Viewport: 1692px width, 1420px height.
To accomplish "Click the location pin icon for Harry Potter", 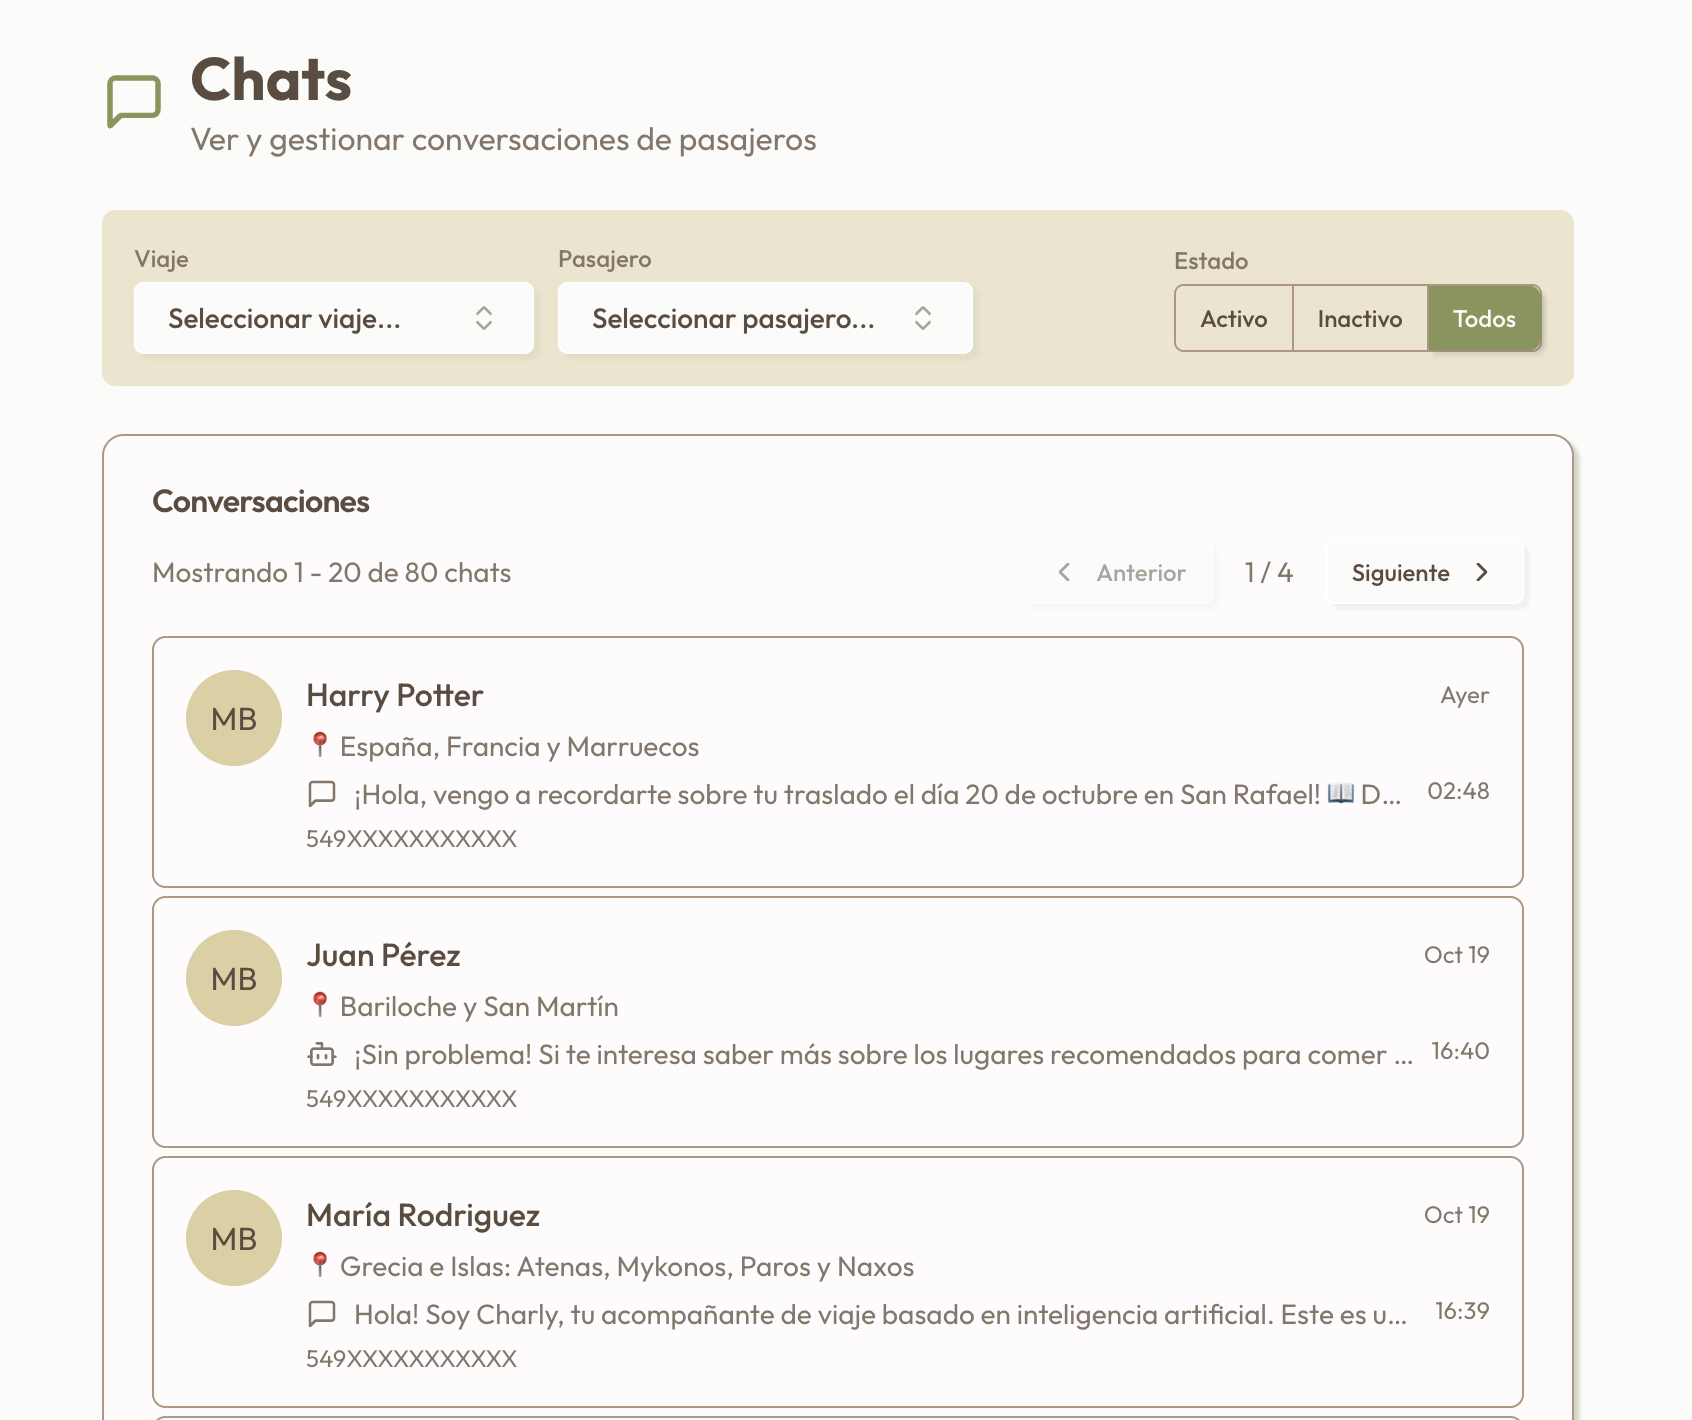I will point(320,743).
